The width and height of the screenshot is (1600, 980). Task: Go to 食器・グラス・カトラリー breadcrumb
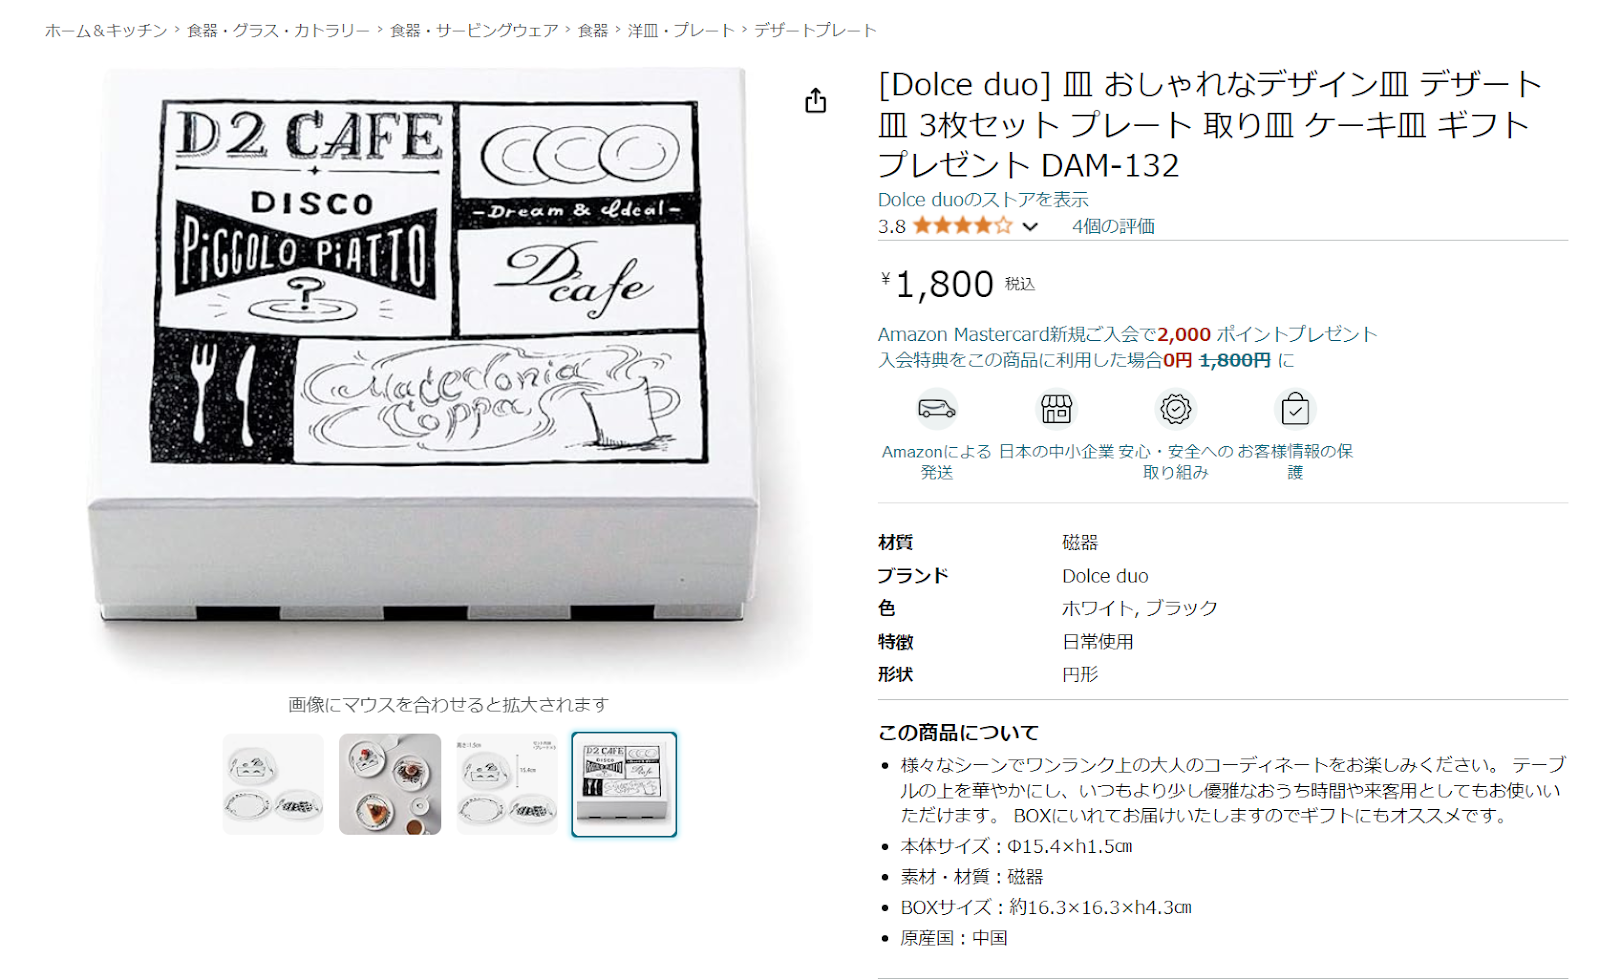[279, 31]
